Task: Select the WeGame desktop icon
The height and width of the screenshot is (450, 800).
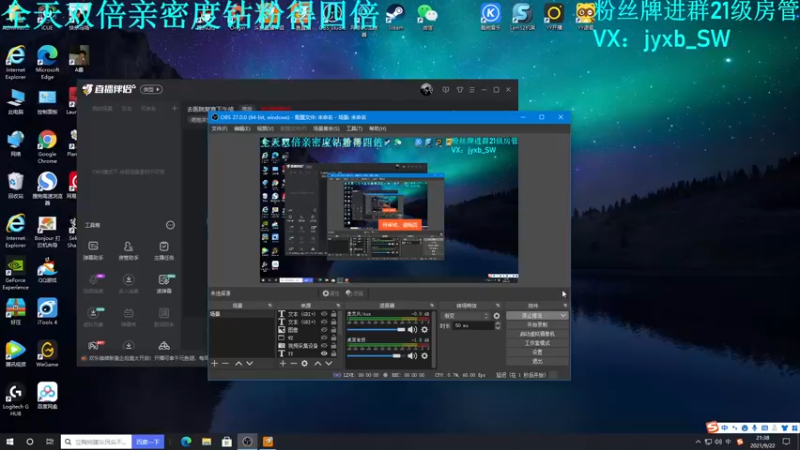Action: (x=47, y=354)
